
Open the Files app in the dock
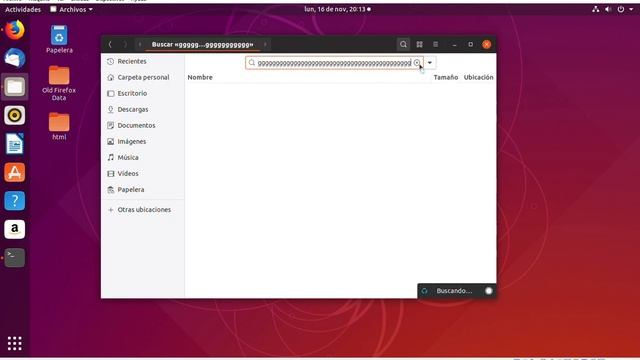tap(15, 87)
